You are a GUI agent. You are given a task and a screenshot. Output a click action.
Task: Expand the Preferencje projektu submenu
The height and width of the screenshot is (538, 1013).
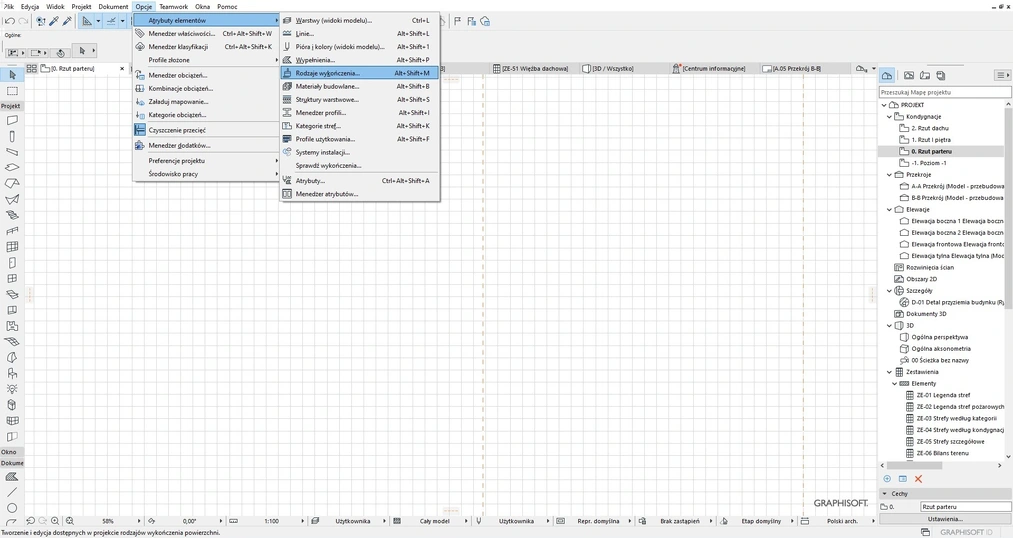(x=177, y=160)
